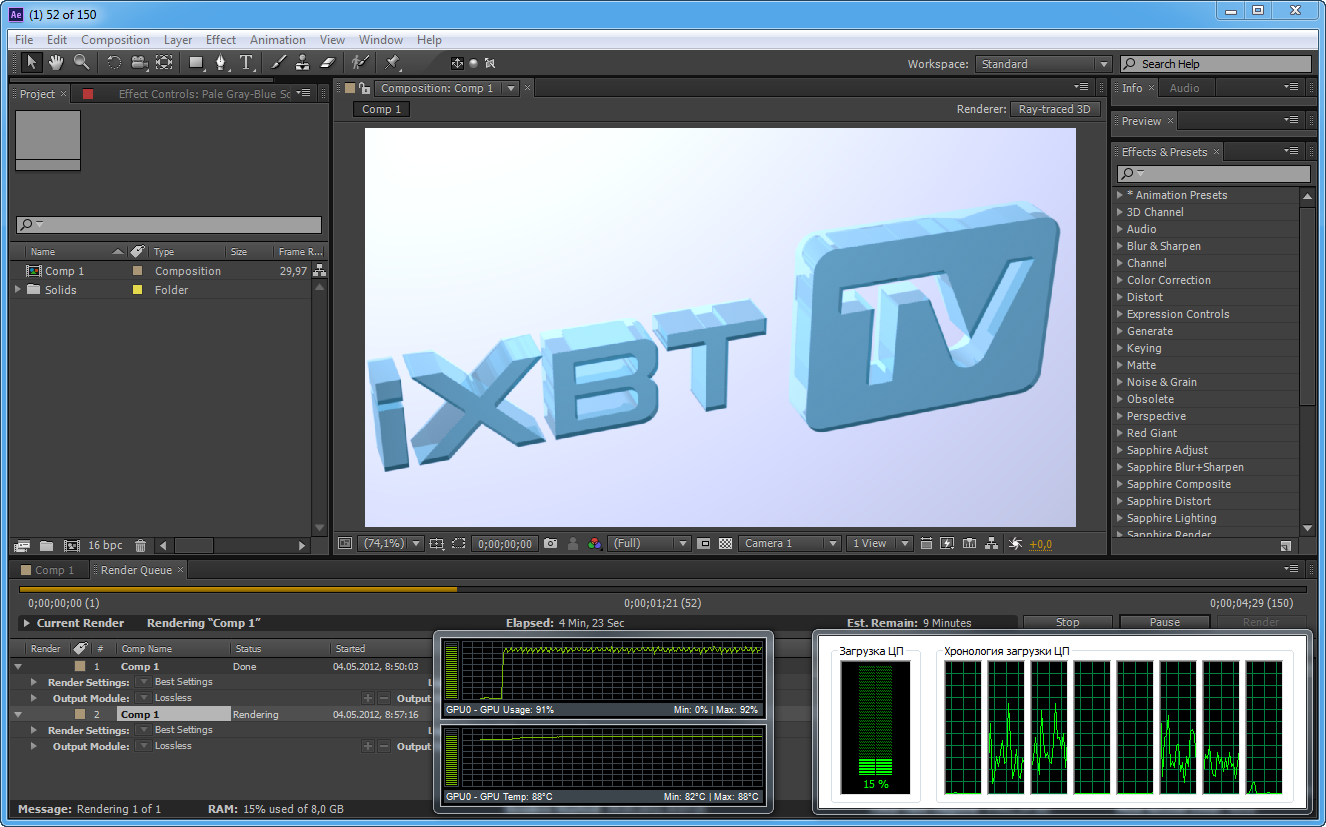The width and height of the screenshot is (1326, 827).
Task: Select the Horizontal Type tool
Action: [x=246, y=63]
